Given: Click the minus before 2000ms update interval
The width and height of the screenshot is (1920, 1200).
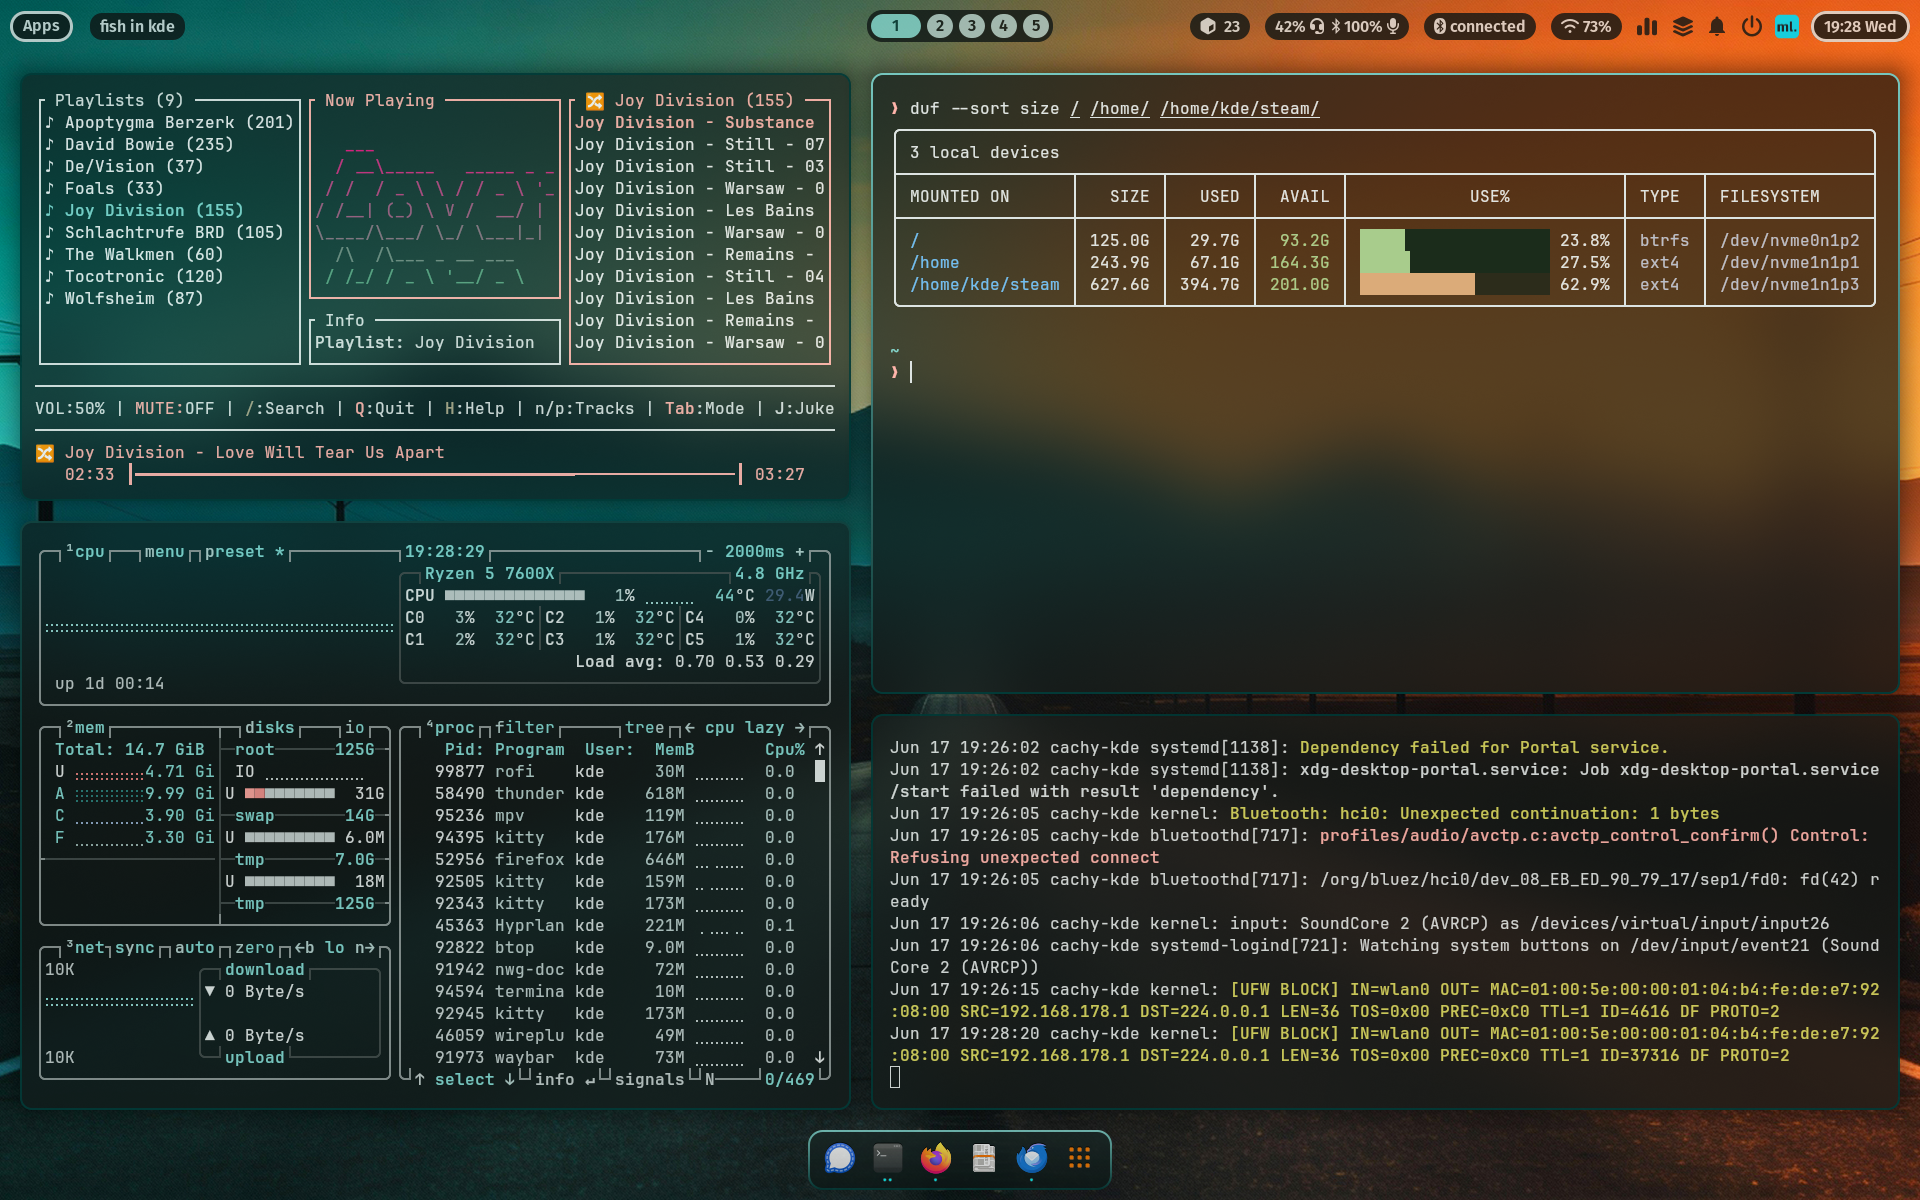Looking at the screenshot, I should (710, 552).
